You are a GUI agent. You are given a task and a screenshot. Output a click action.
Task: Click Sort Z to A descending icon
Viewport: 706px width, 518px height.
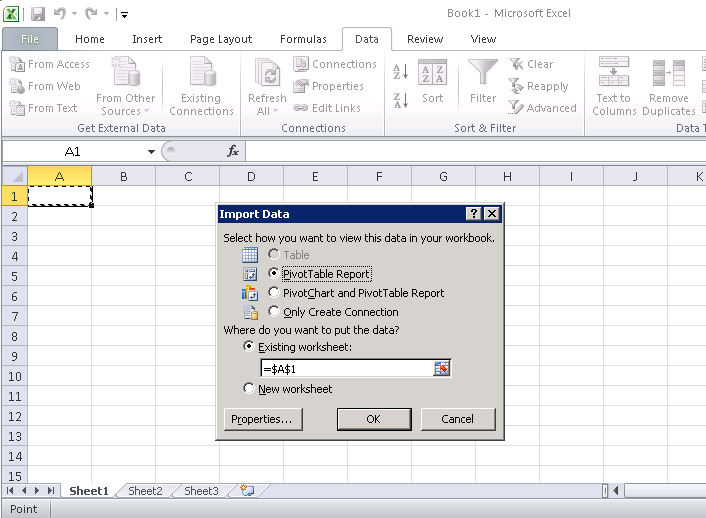[400, 99]
